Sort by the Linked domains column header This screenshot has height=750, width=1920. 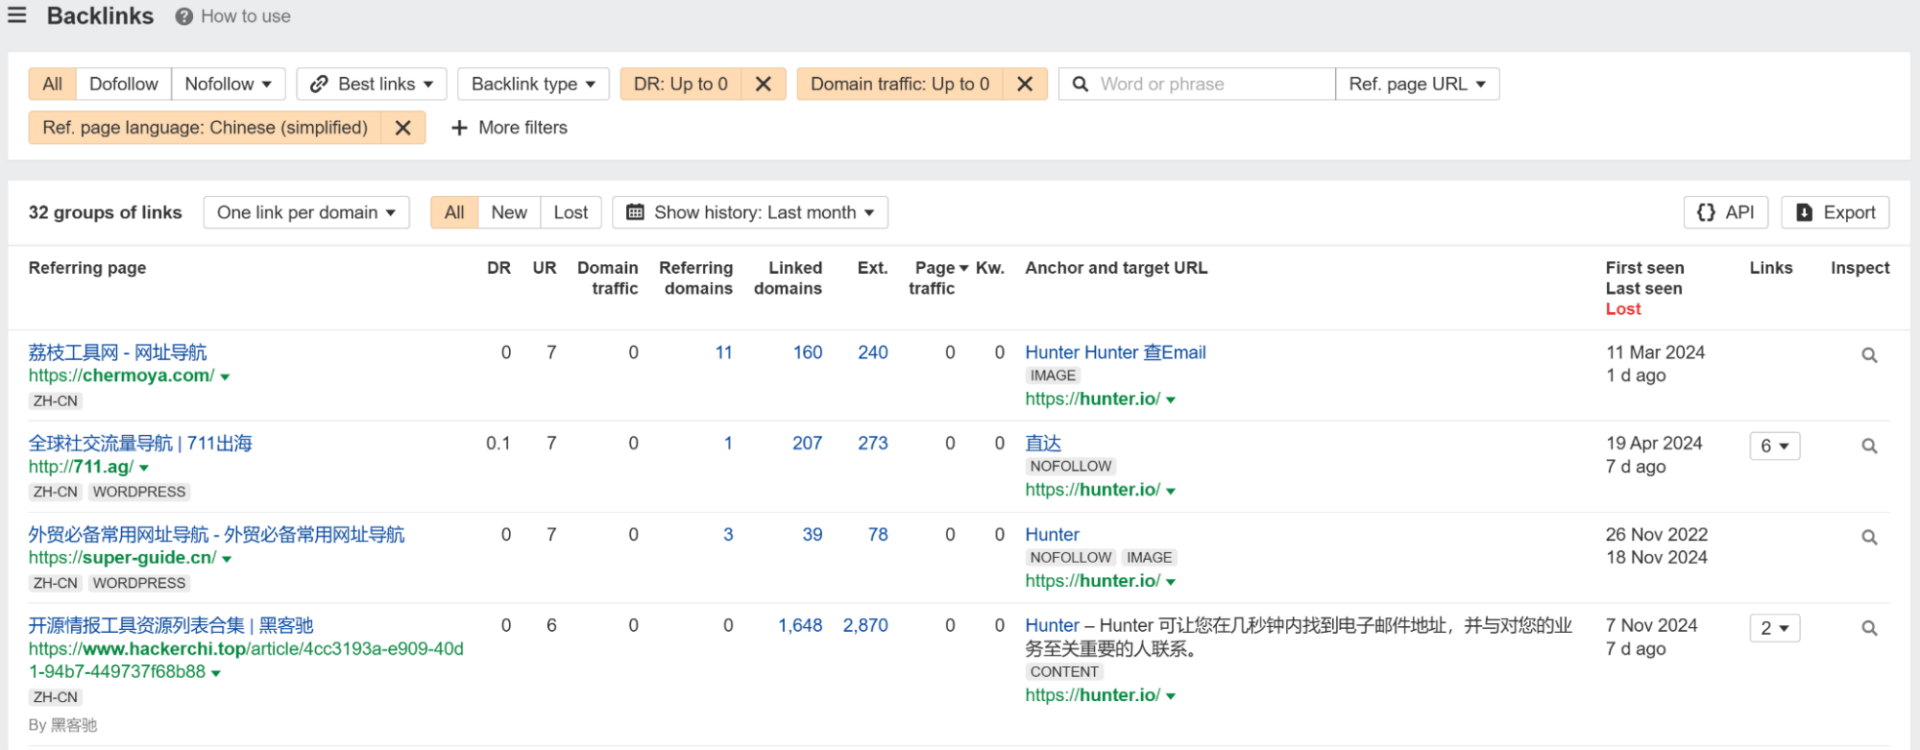[788, 278]
